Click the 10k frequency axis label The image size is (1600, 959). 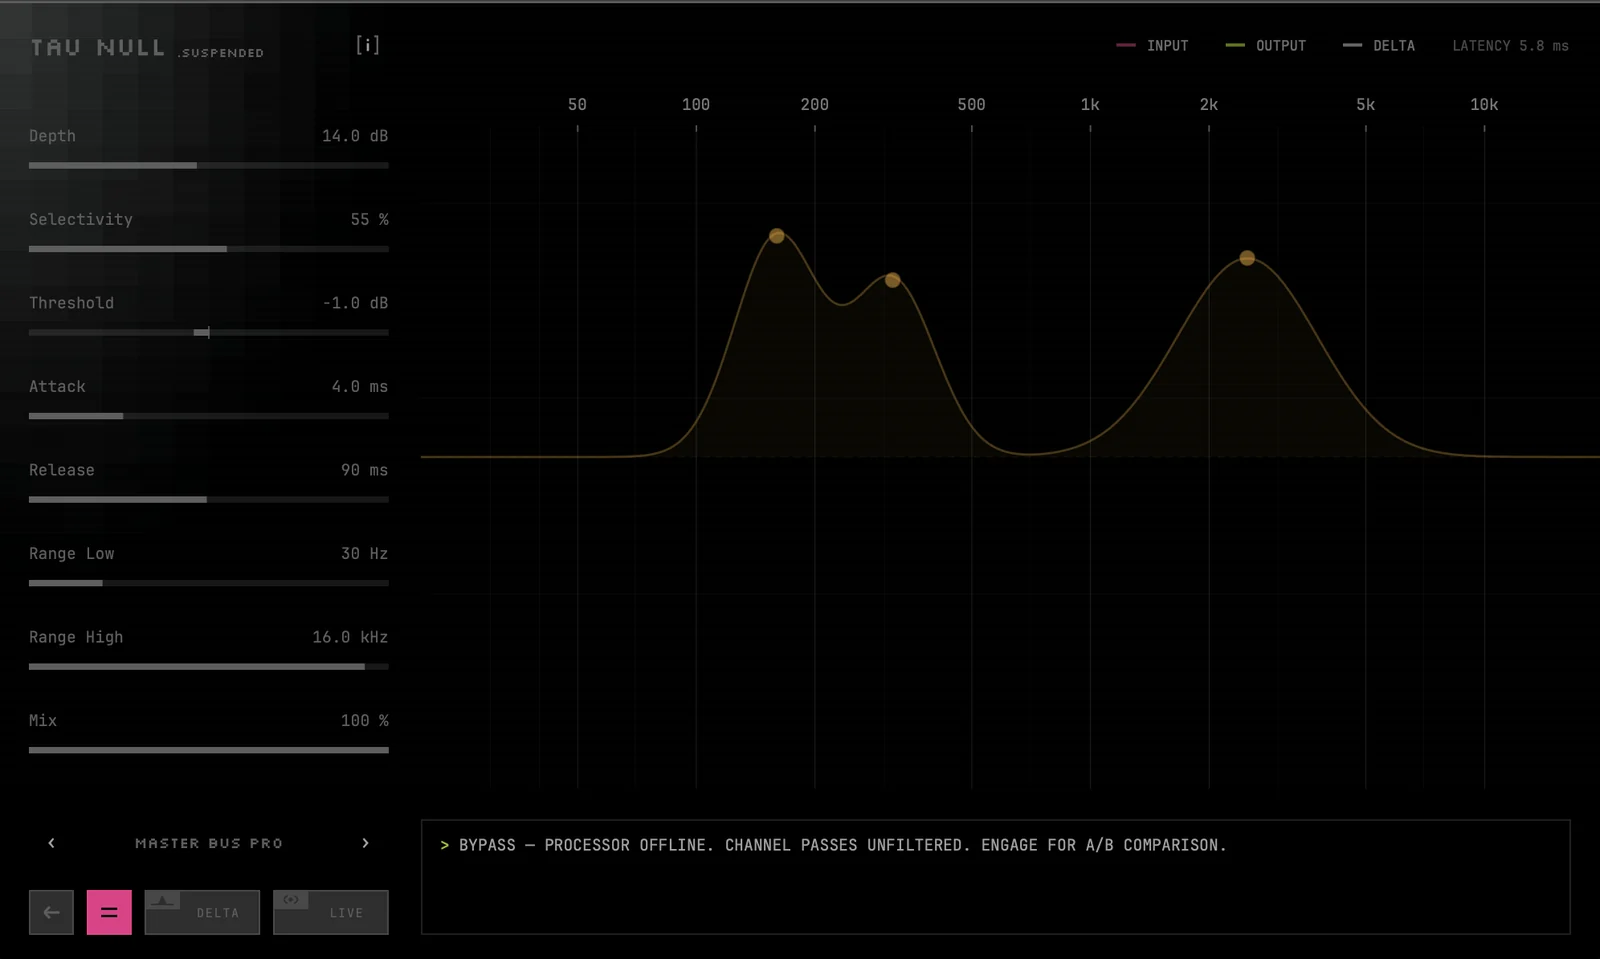1484,104
